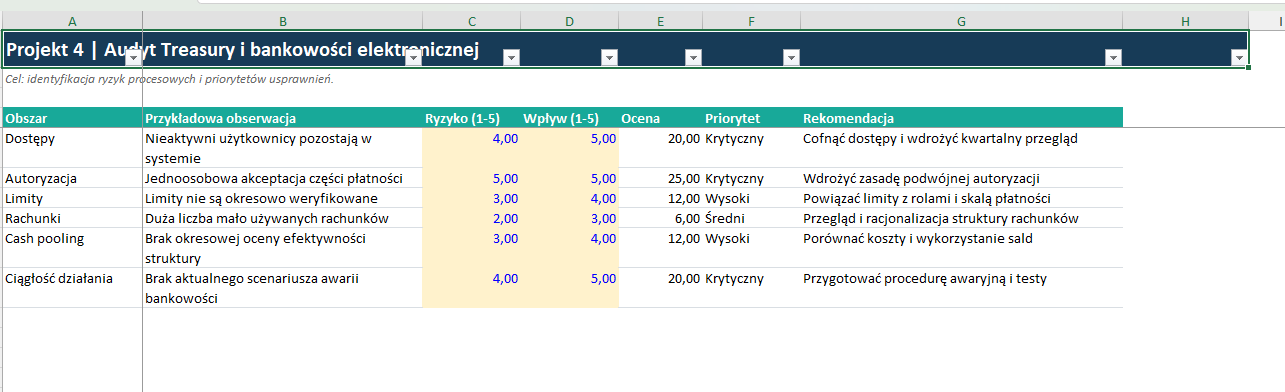This screenshot has height=392, width=1285.
Task: Open the filter dropdown in column E
Action: pos(693,59)
